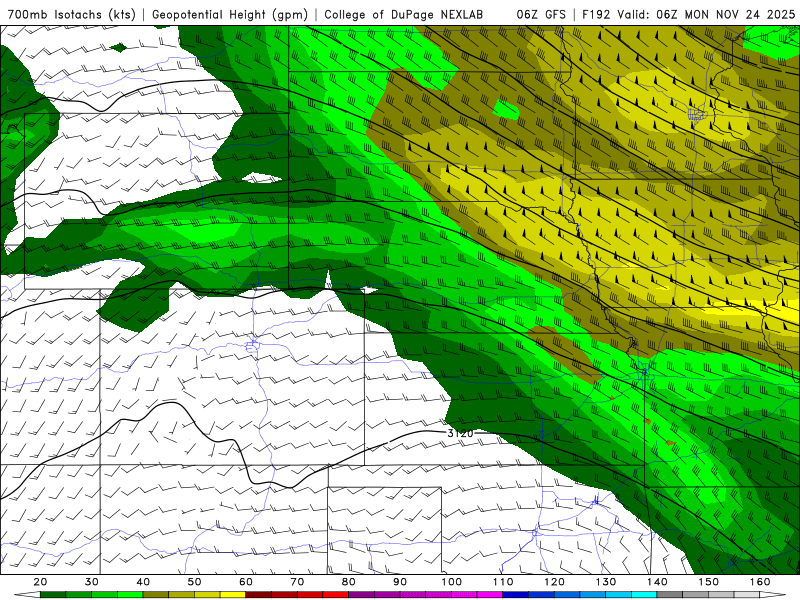
Task: Click the 'Geopotential Height (gpm)' header text
Action: click(230, 14)
